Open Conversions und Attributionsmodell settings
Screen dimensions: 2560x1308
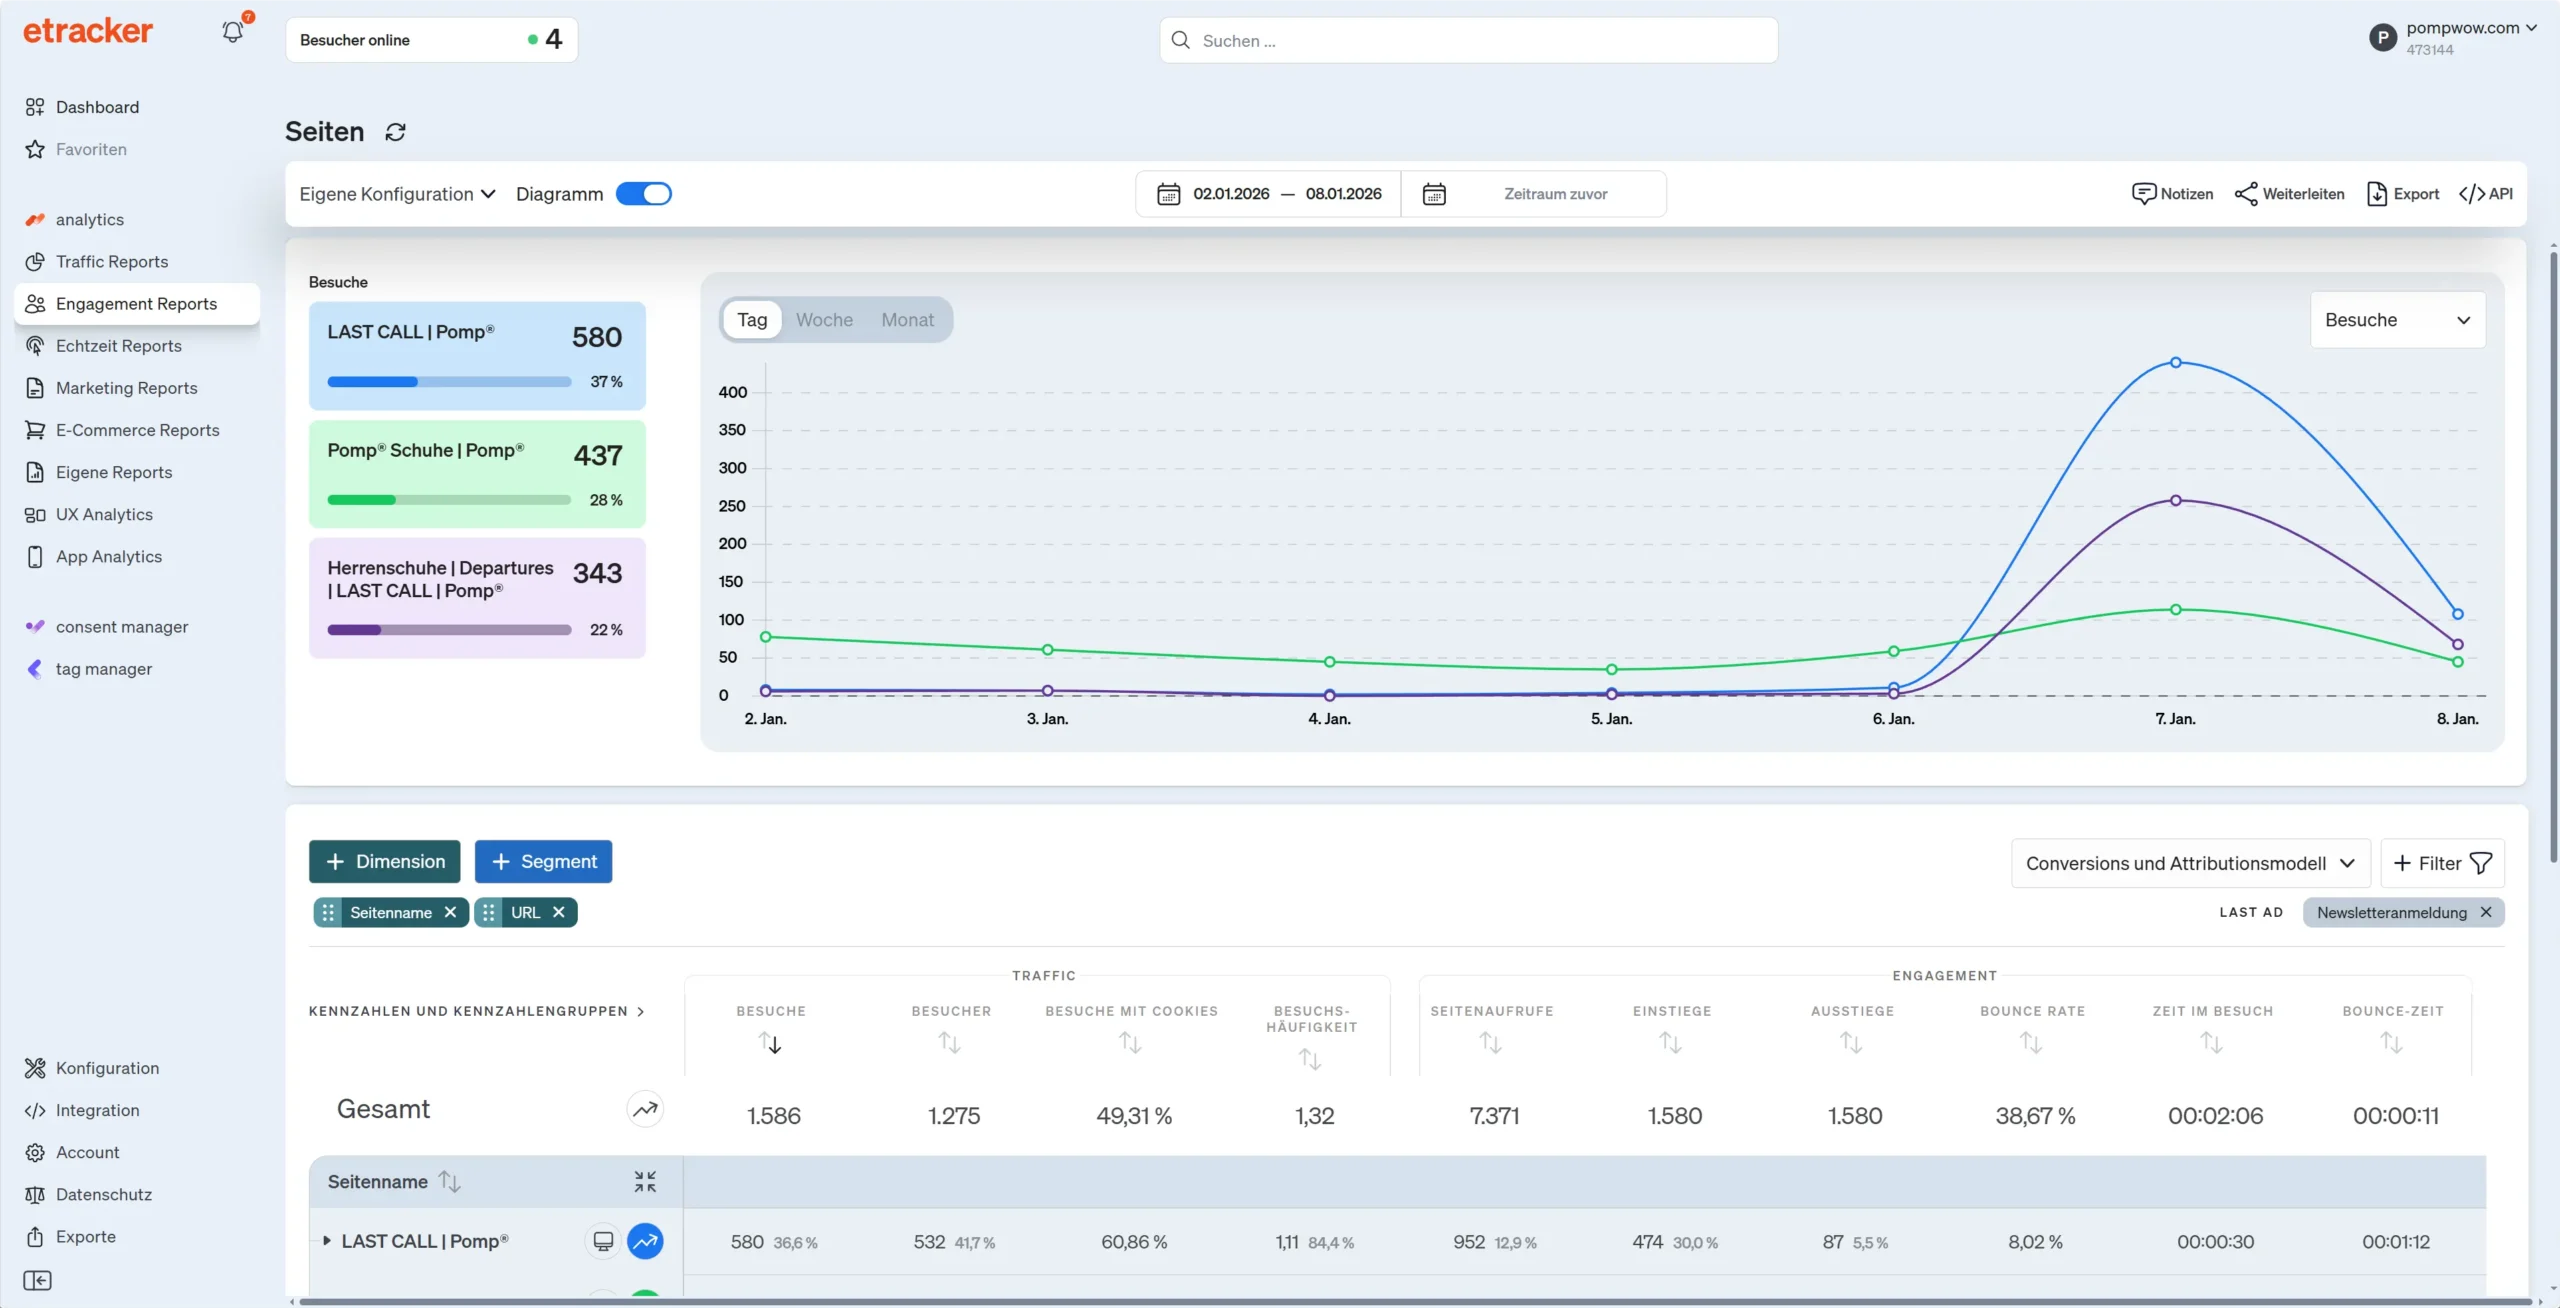tap(2188, 862)
